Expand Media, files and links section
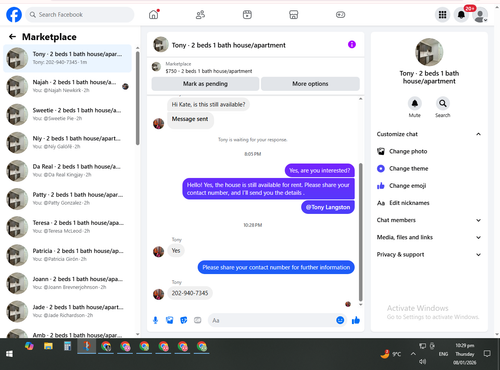Viewport: 500px width, 370px height. [429, 237]
